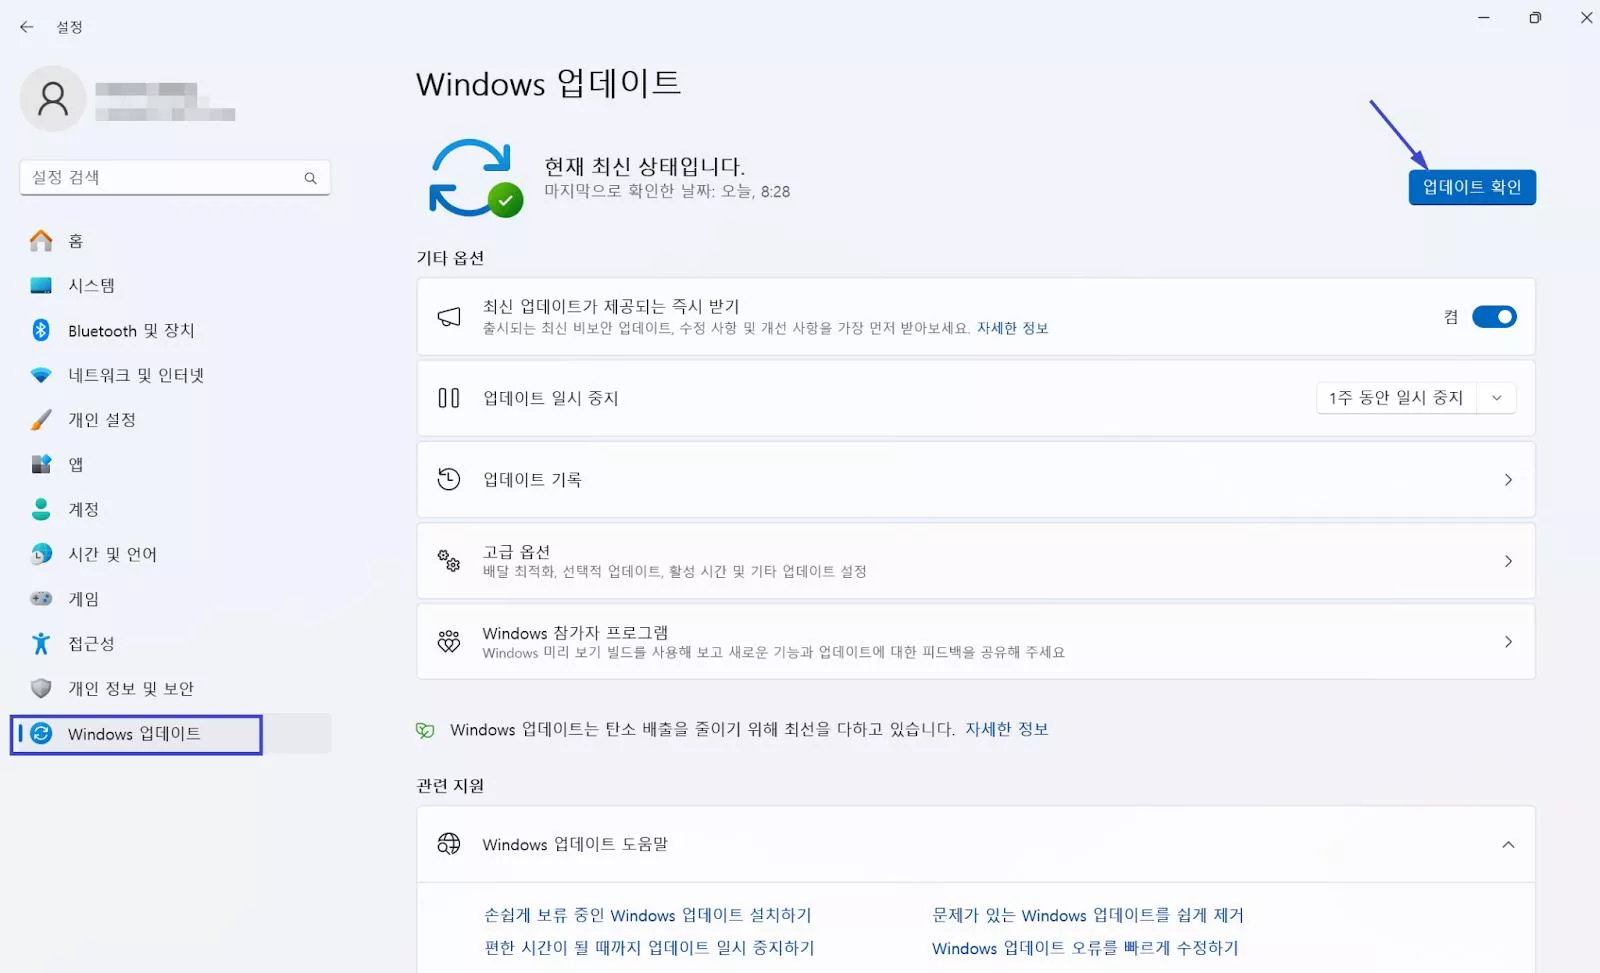Click the privacy and security shield icon
This screenshot has width=1600, height=973.
click(41, 688)
